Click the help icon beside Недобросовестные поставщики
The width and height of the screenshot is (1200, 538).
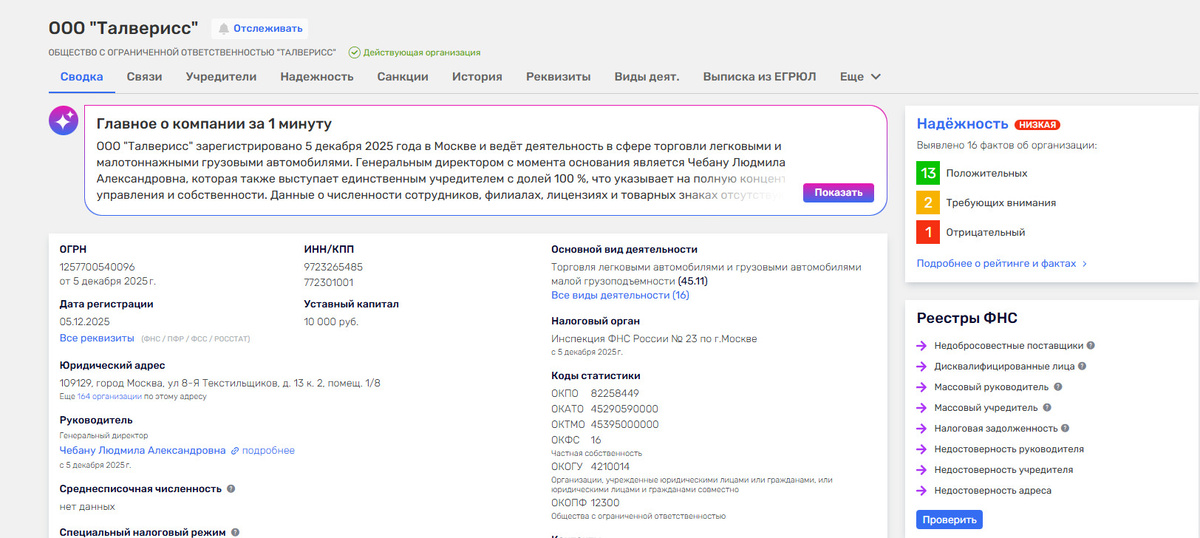click(1091, 345)
